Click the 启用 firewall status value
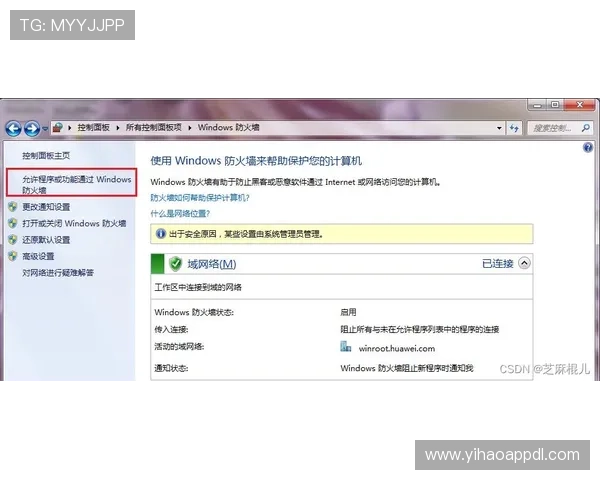The height and width of the screenshot is (480, 600). [x=348, y=312]
